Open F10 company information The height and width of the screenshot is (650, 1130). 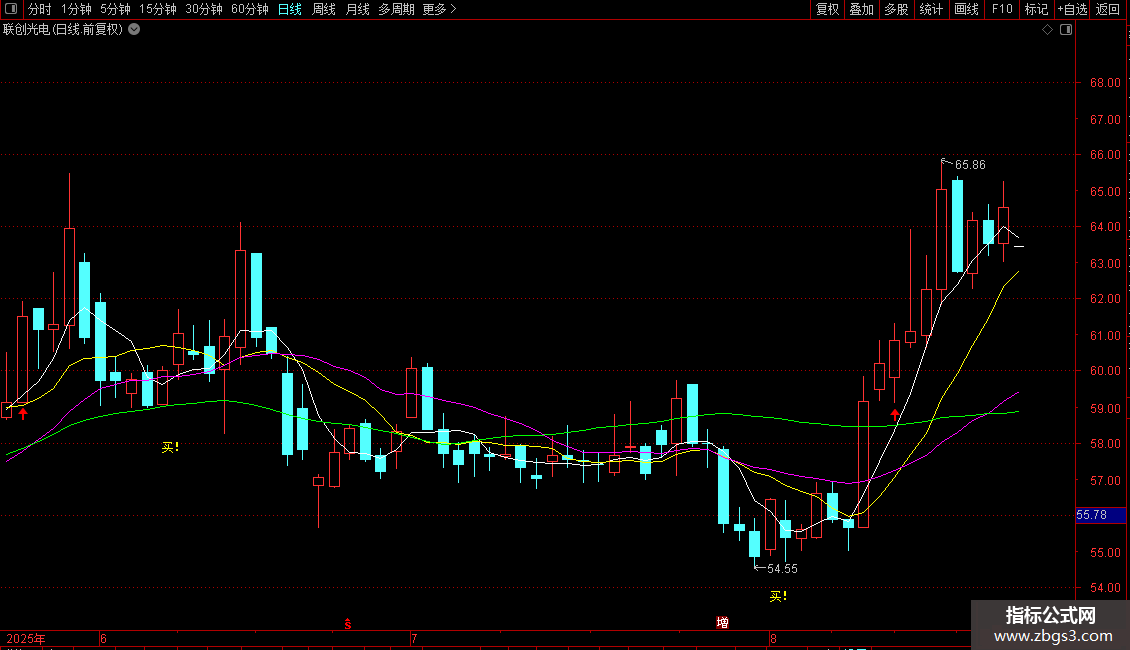[1002, 9]
